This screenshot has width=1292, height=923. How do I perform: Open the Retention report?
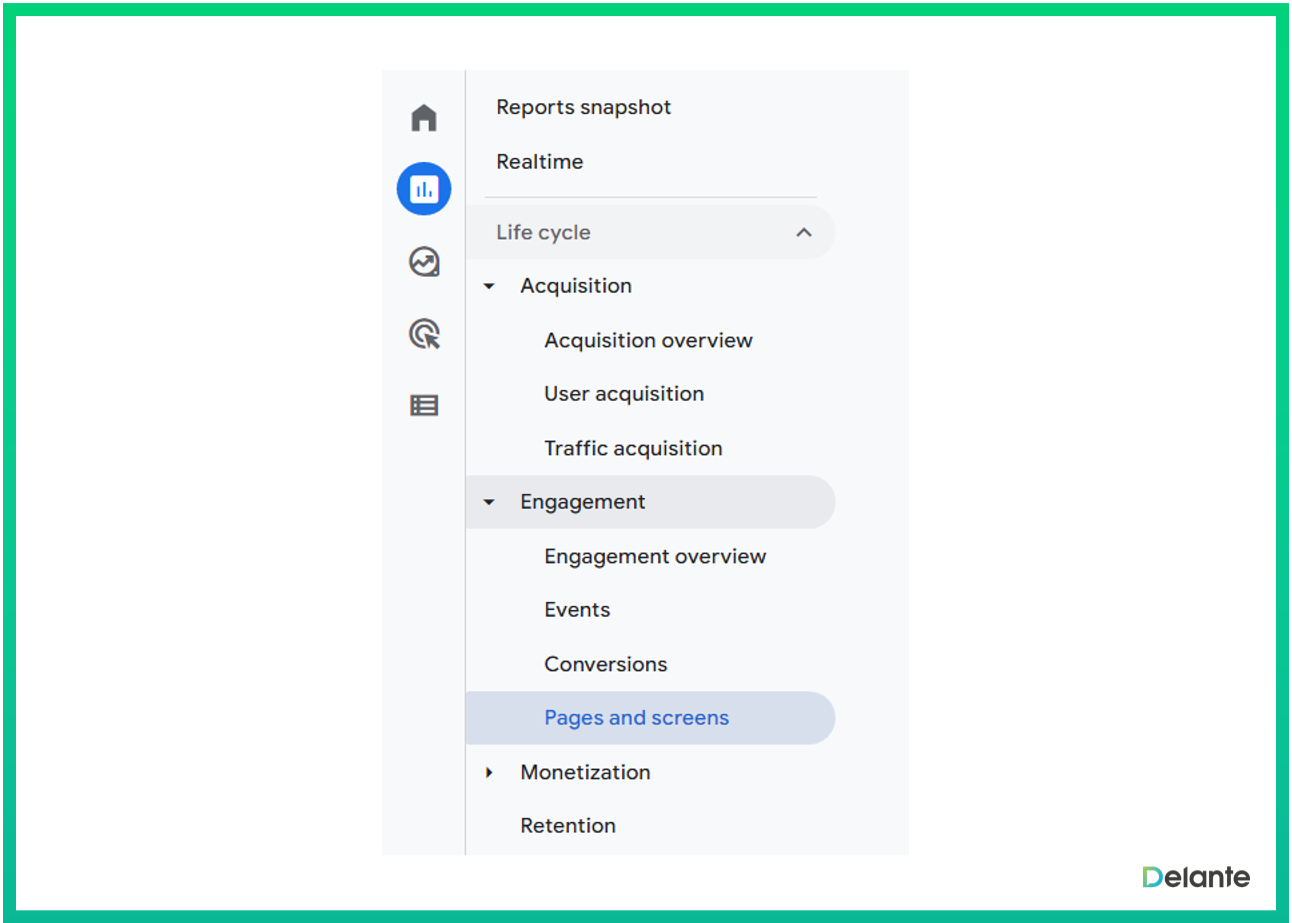click(x=568, y=826)
